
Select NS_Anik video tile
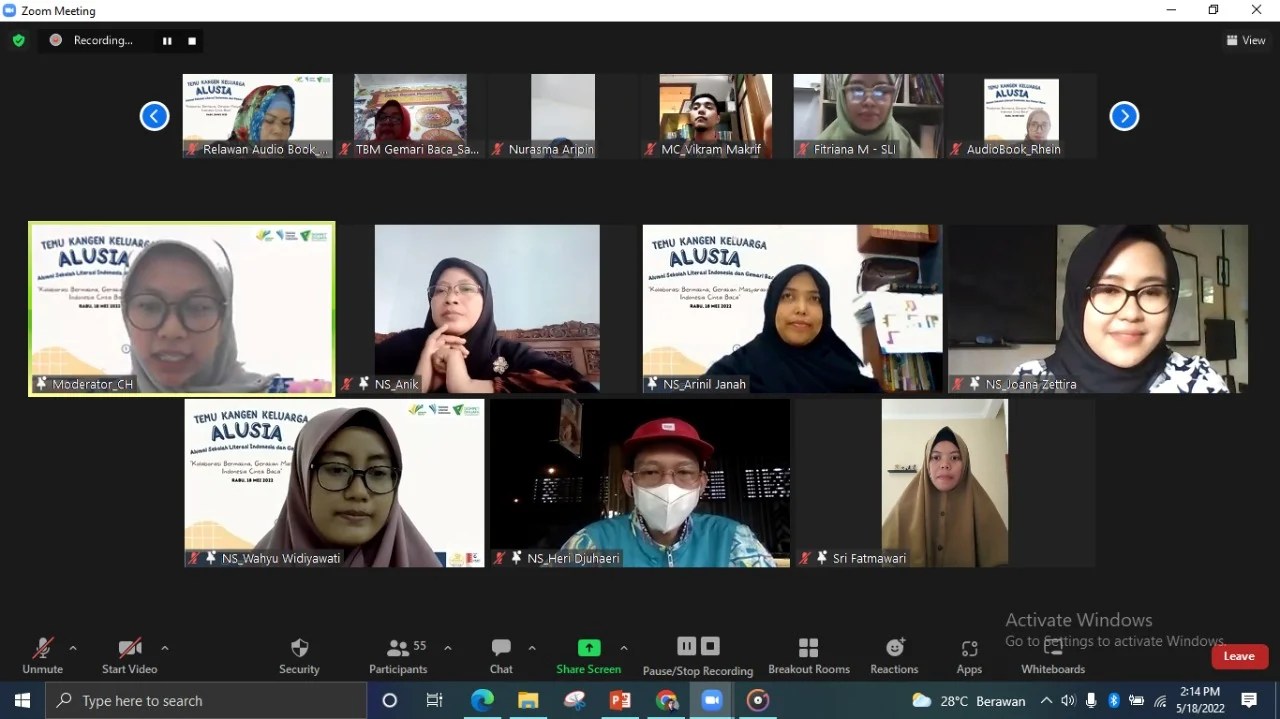coord(487,309)
